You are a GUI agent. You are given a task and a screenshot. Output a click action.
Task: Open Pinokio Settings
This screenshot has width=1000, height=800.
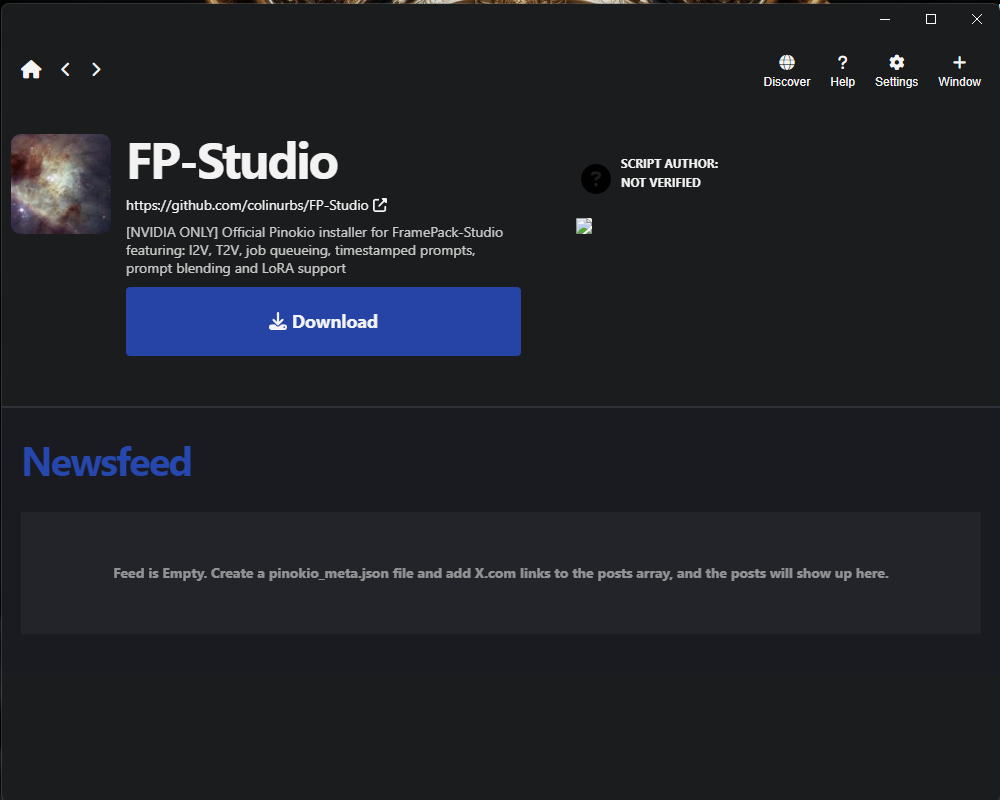tap(896, 71)
